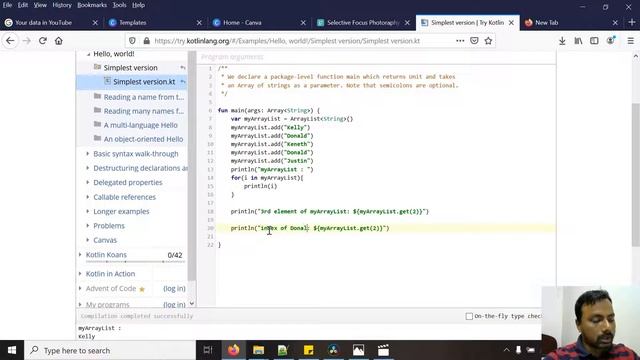
Task: Open the Edit menu
Action: 23,5
